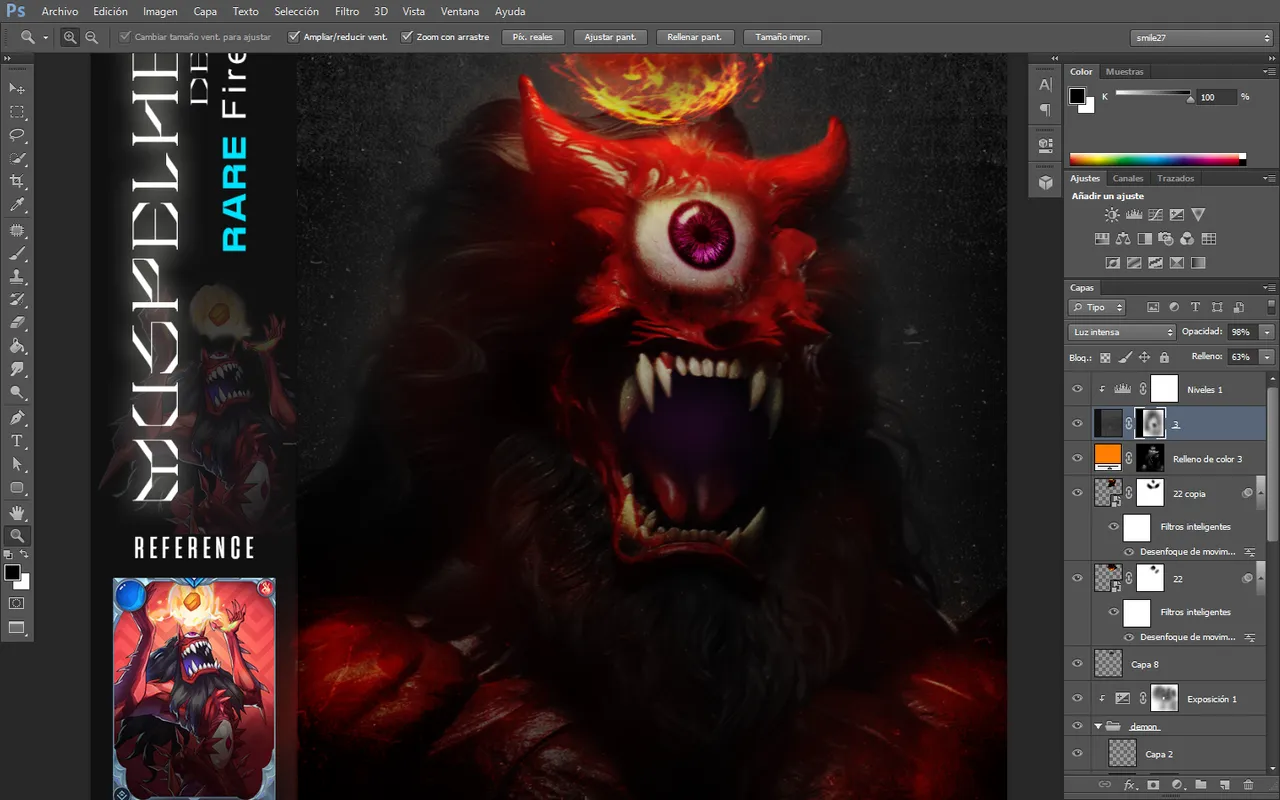
Task: Select the Hand tool
Action: click(17, 513)
